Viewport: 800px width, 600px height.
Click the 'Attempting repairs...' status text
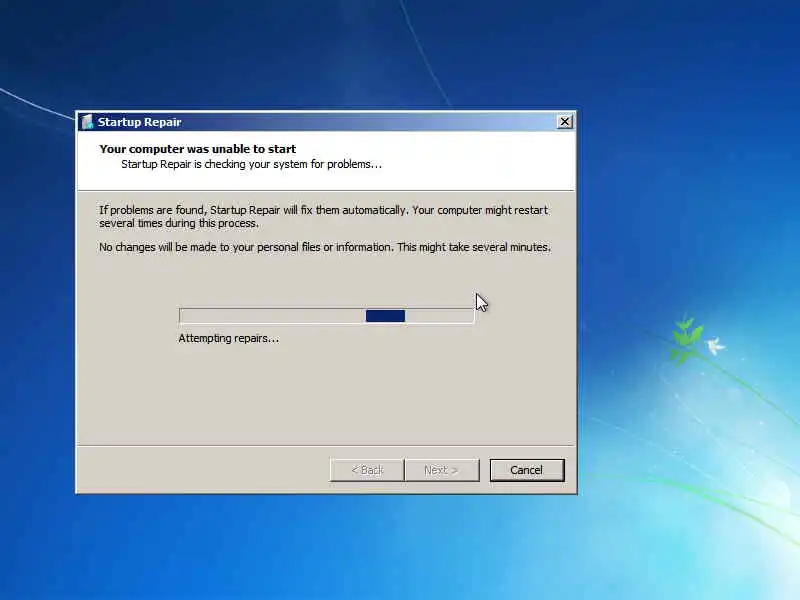[229, 338]
